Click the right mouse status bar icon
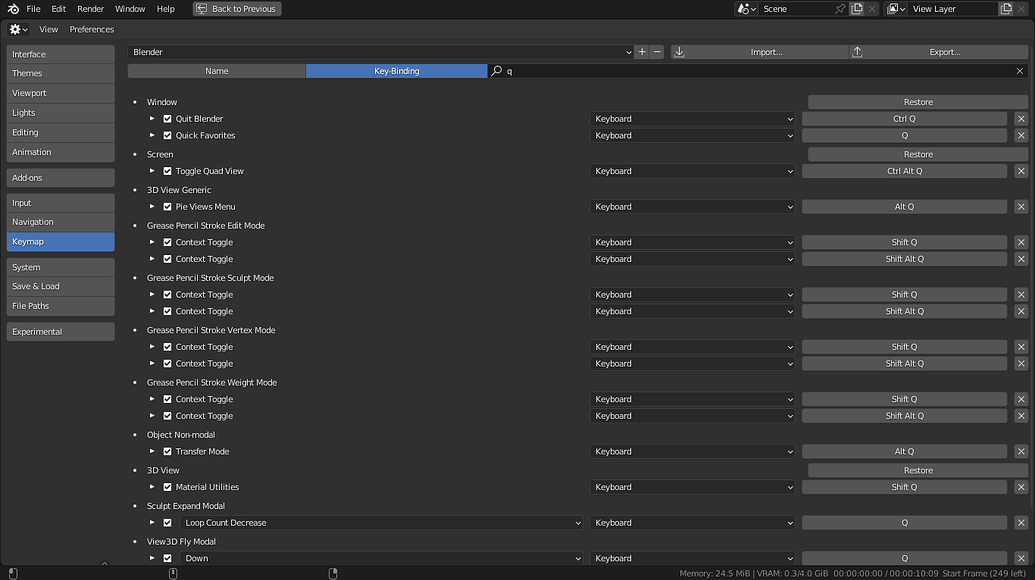This screenshot has width=1035, height=580. 333,573
